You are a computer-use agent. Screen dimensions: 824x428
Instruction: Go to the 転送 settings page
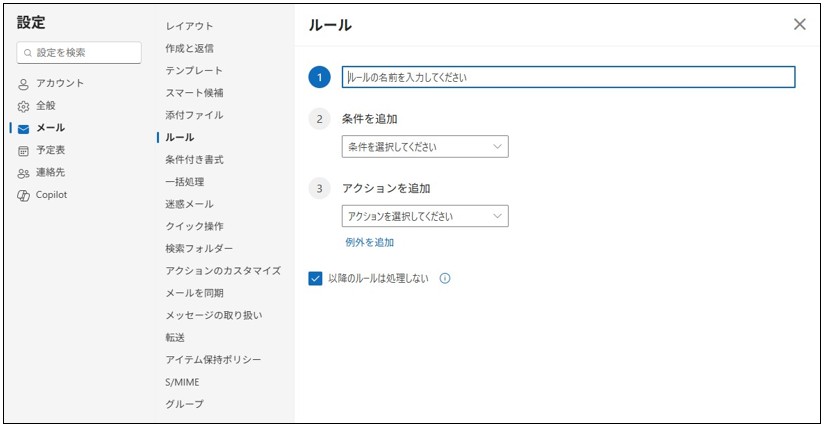coord(175,338)
